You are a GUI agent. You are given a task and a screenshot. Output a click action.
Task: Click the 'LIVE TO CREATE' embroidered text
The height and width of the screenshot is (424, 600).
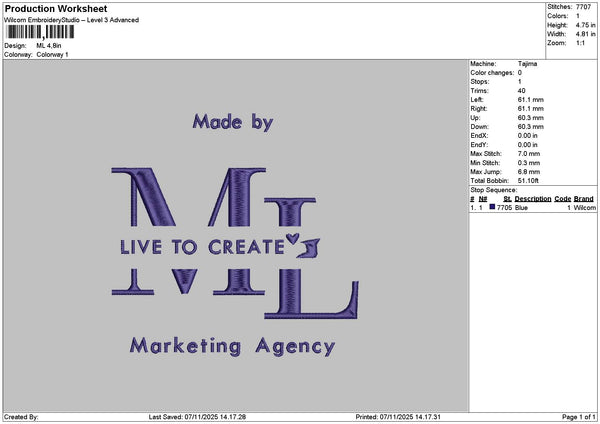tap(202, 247)
